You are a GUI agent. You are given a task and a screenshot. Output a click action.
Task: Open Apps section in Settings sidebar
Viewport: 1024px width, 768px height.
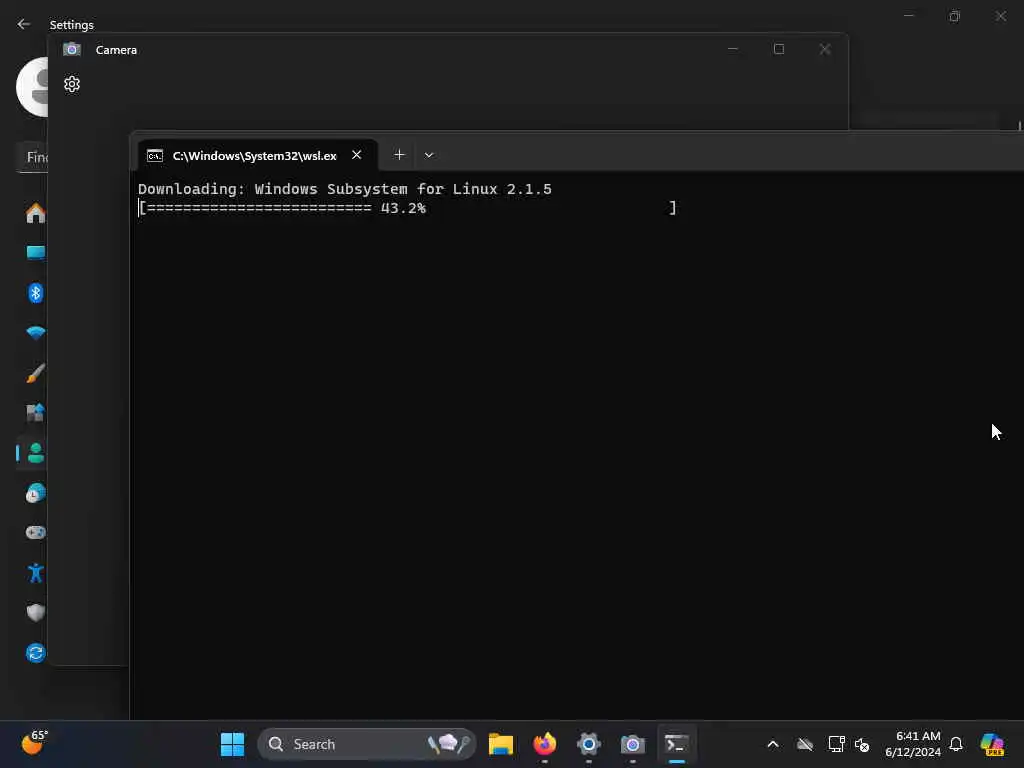click(35, 413)
